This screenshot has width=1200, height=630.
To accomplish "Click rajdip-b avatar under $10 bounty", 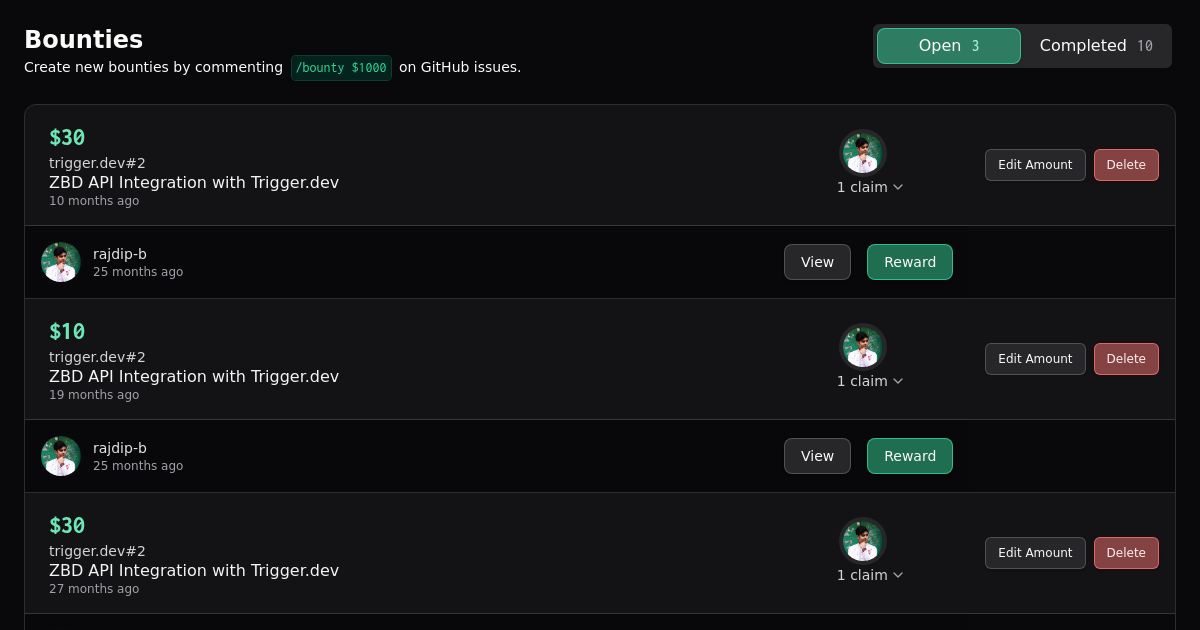I will [x=61, y=456].
